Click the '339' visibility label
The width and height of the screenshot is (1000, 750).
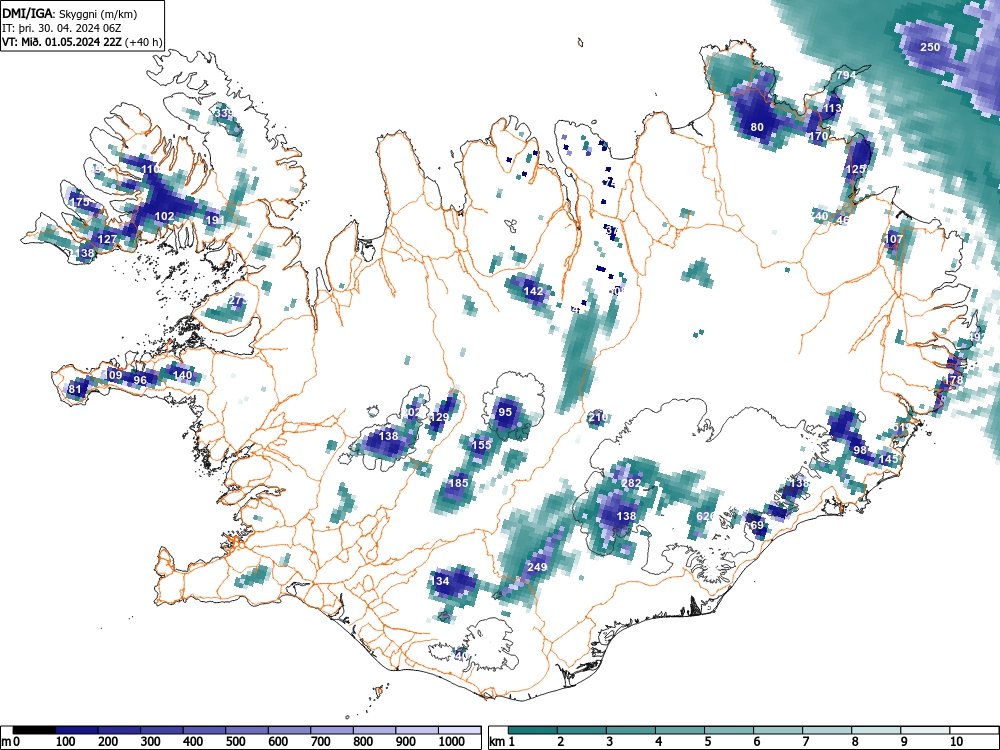tap(224, 114)
